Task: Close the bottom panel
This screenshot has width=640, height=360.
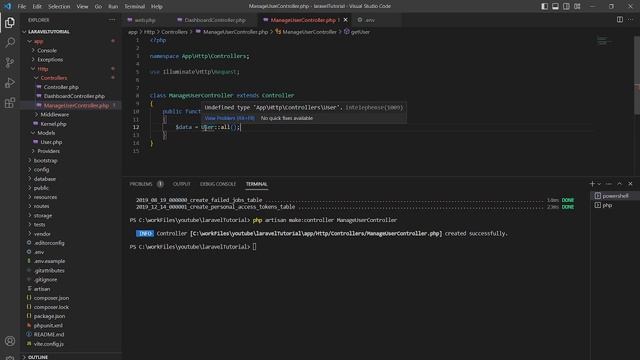Action: pos(630,184)
